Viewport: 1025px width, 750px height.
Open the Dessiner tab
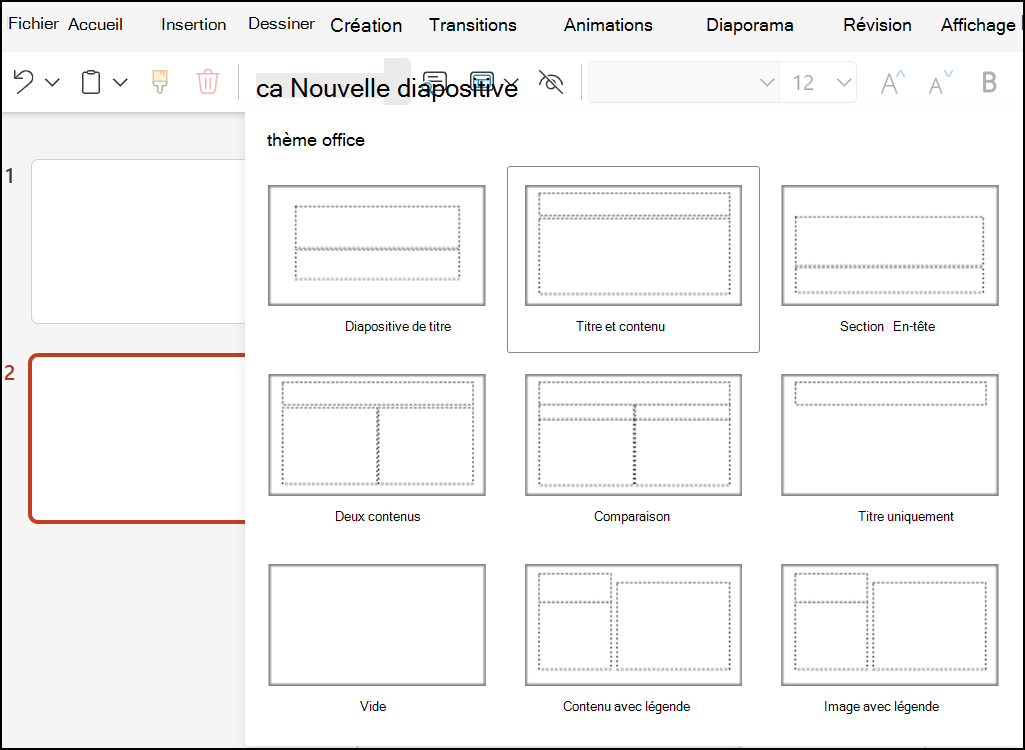(281, 24)
